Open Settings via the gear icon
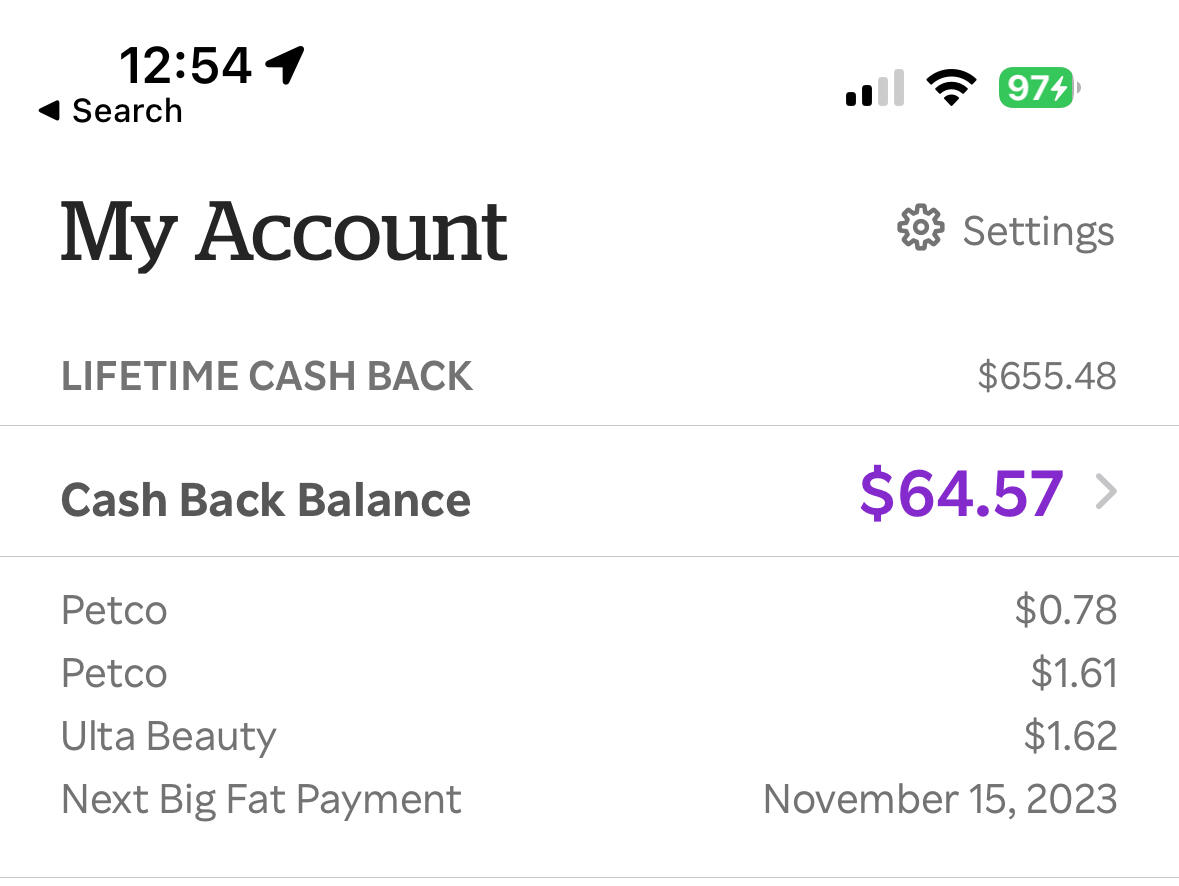 pos(920,227)
